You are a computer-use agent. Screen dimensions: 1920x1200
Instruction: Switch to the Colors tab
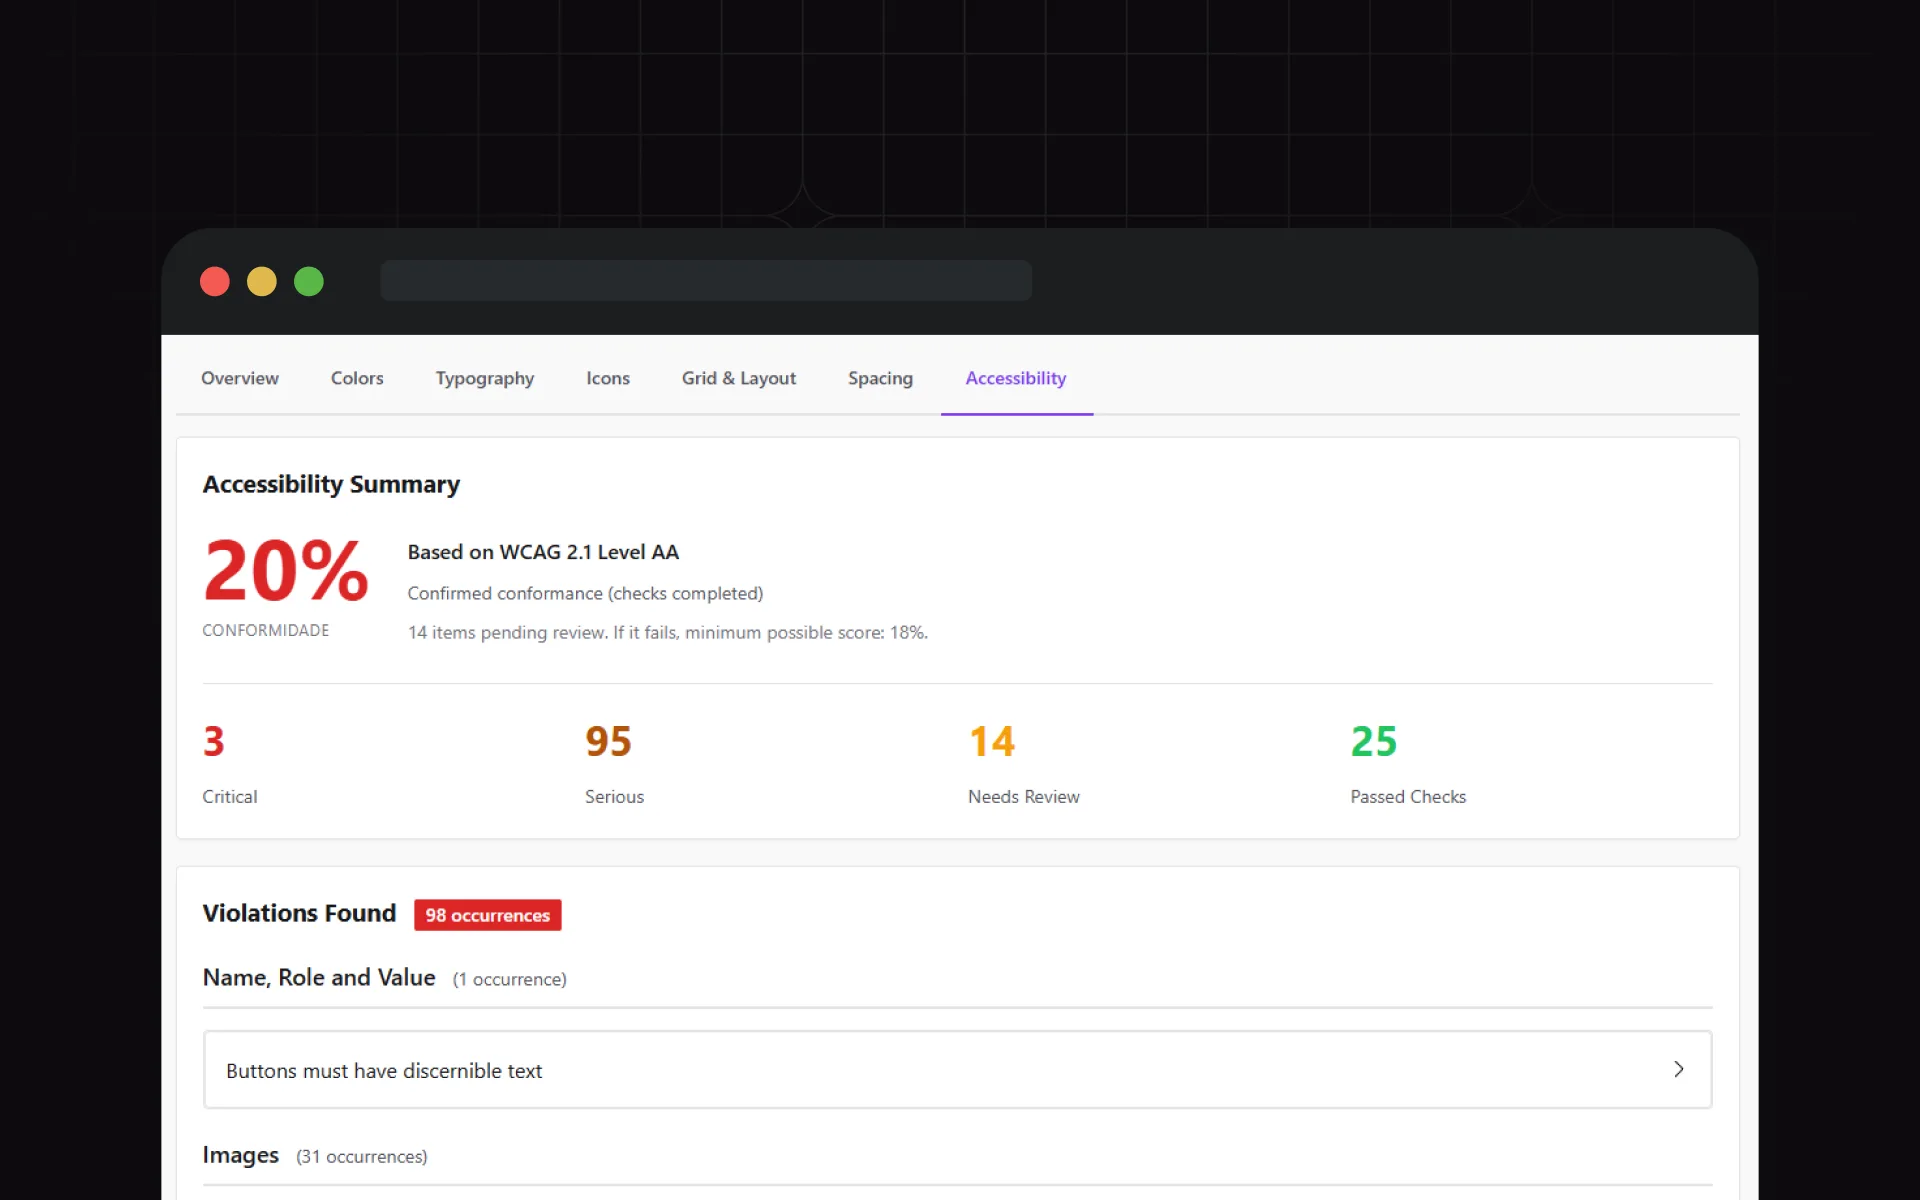(357, 378)
